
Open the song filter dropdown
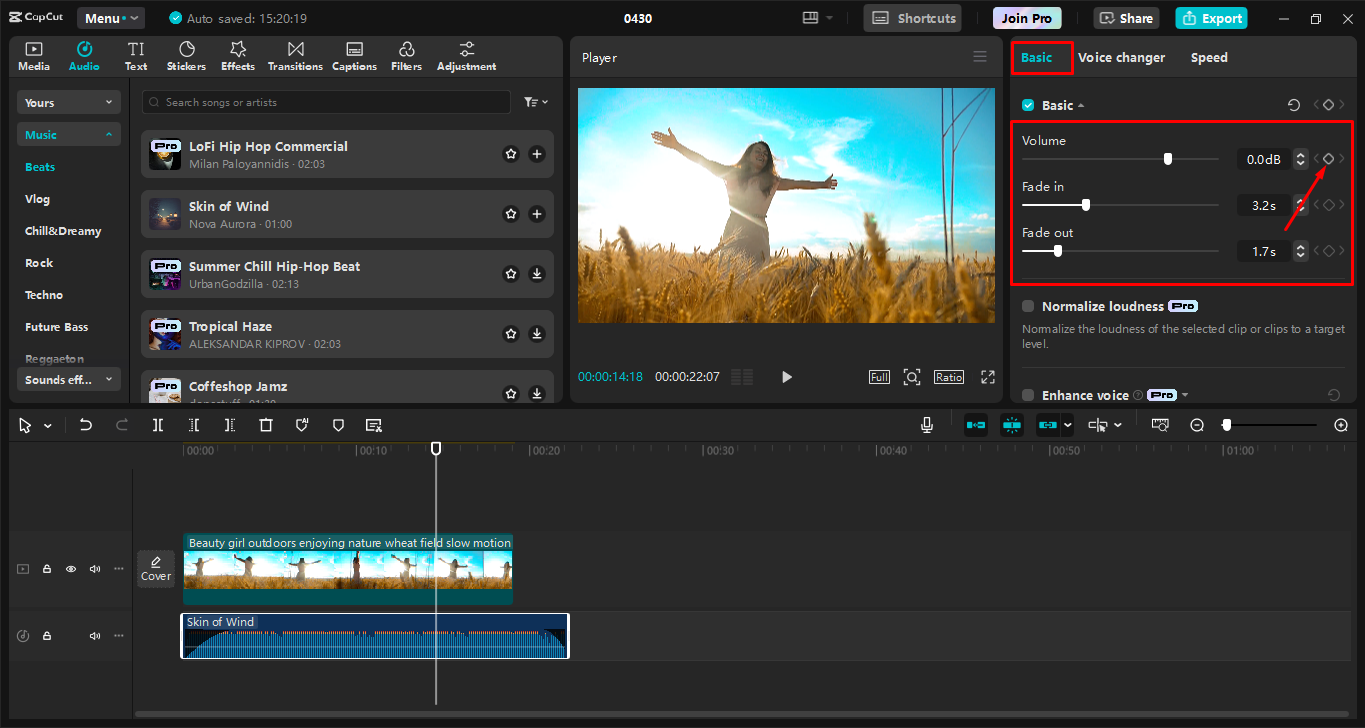(535, 102)
